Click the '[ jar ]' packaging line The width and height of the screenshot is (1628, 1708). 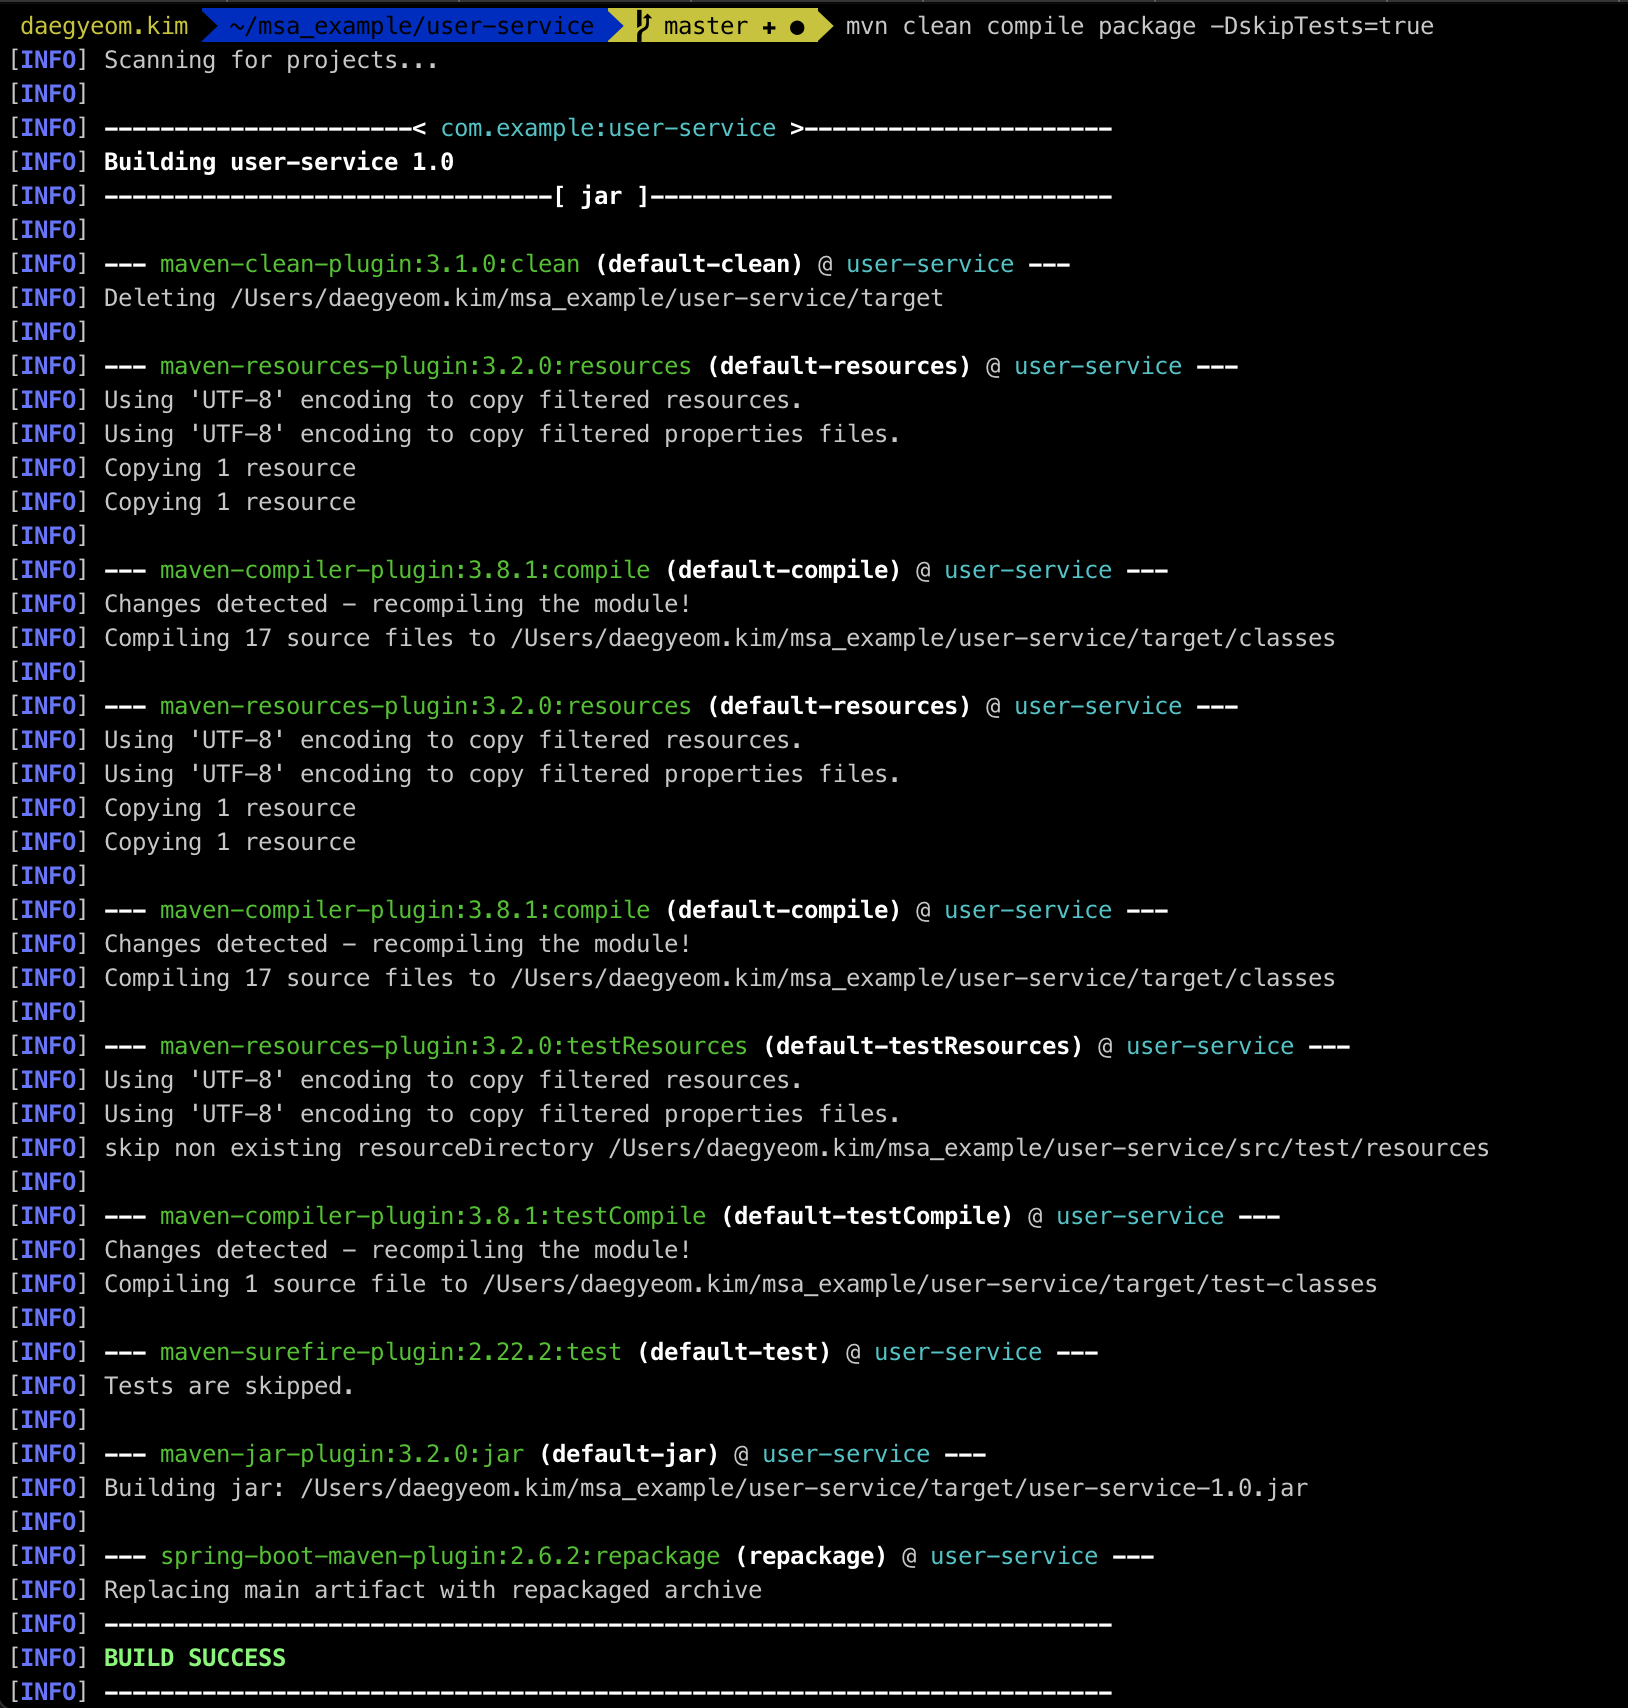608,196
